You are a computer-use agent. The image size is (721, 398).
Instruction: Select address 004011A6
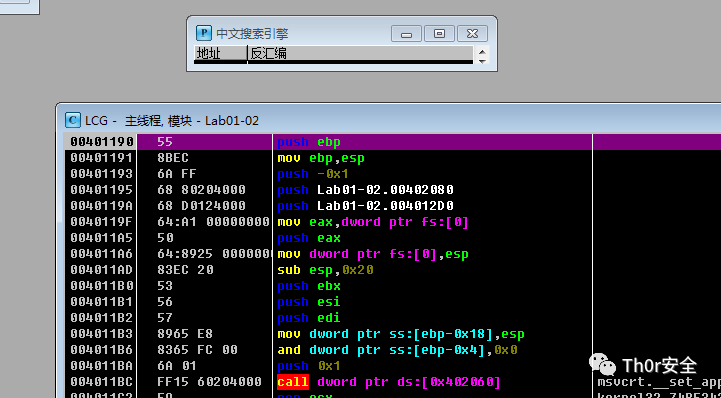[102, 254]
